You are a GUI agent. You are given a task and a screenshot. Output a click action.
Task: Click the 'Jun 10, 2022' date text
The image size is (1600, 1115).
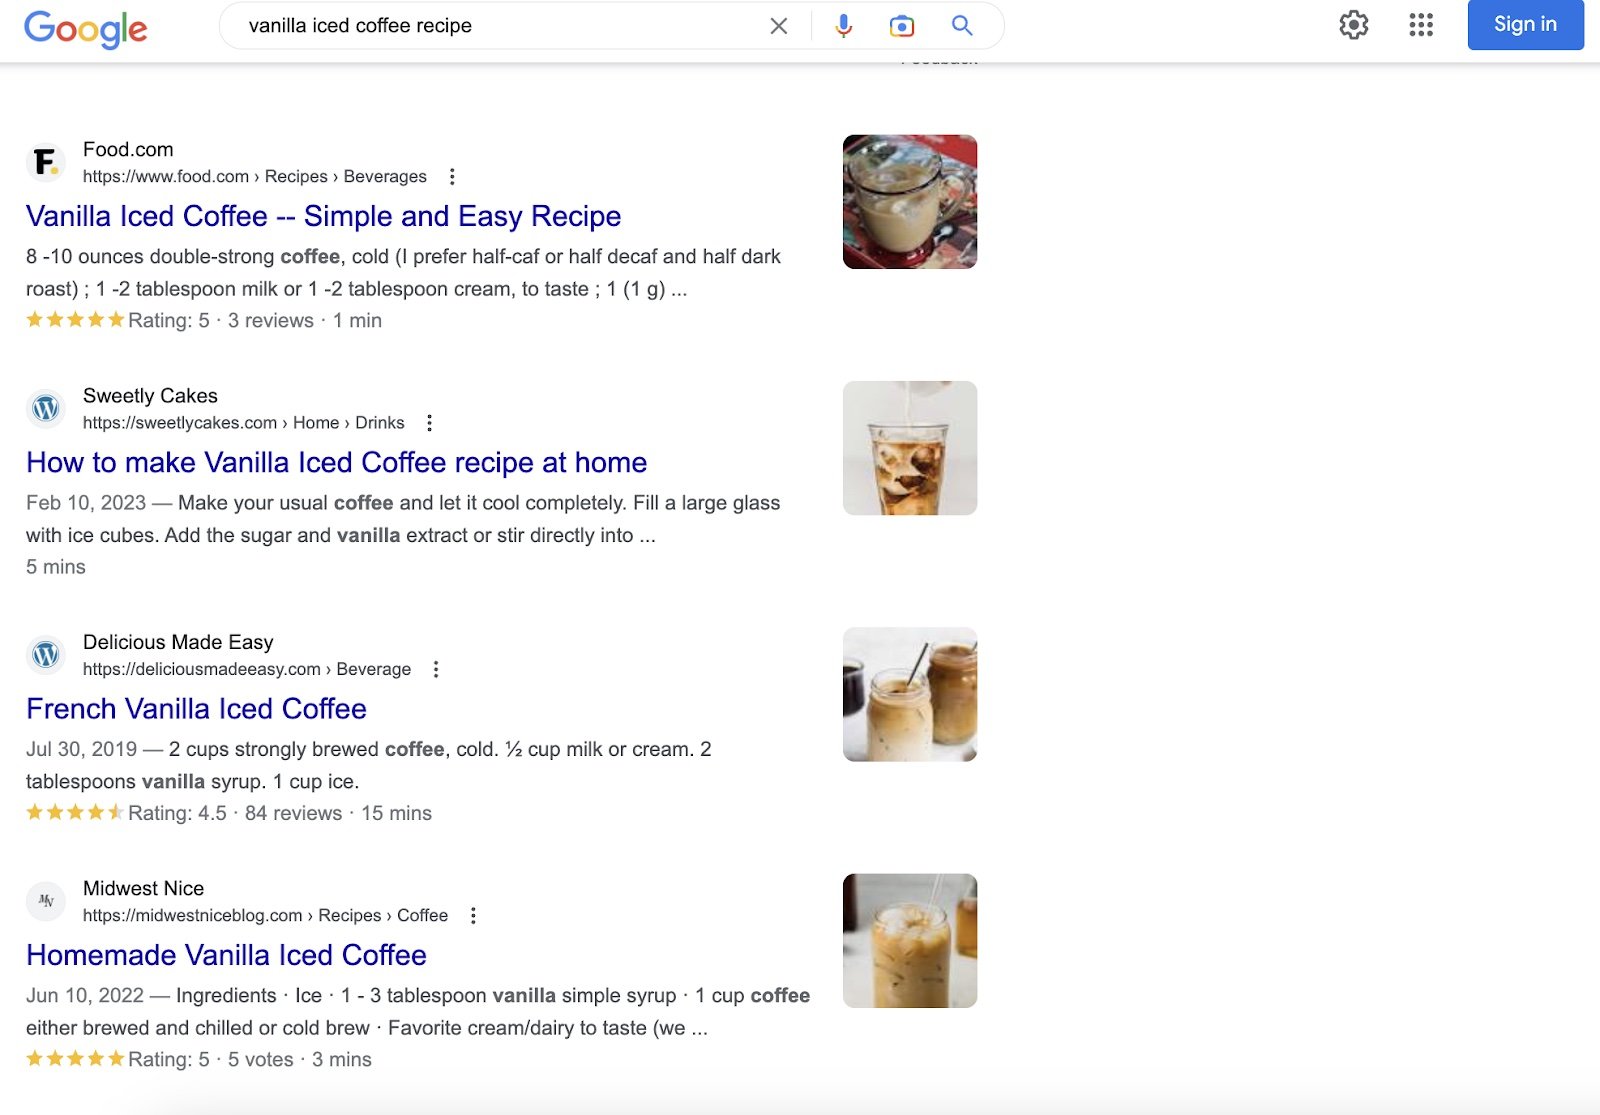85,996
